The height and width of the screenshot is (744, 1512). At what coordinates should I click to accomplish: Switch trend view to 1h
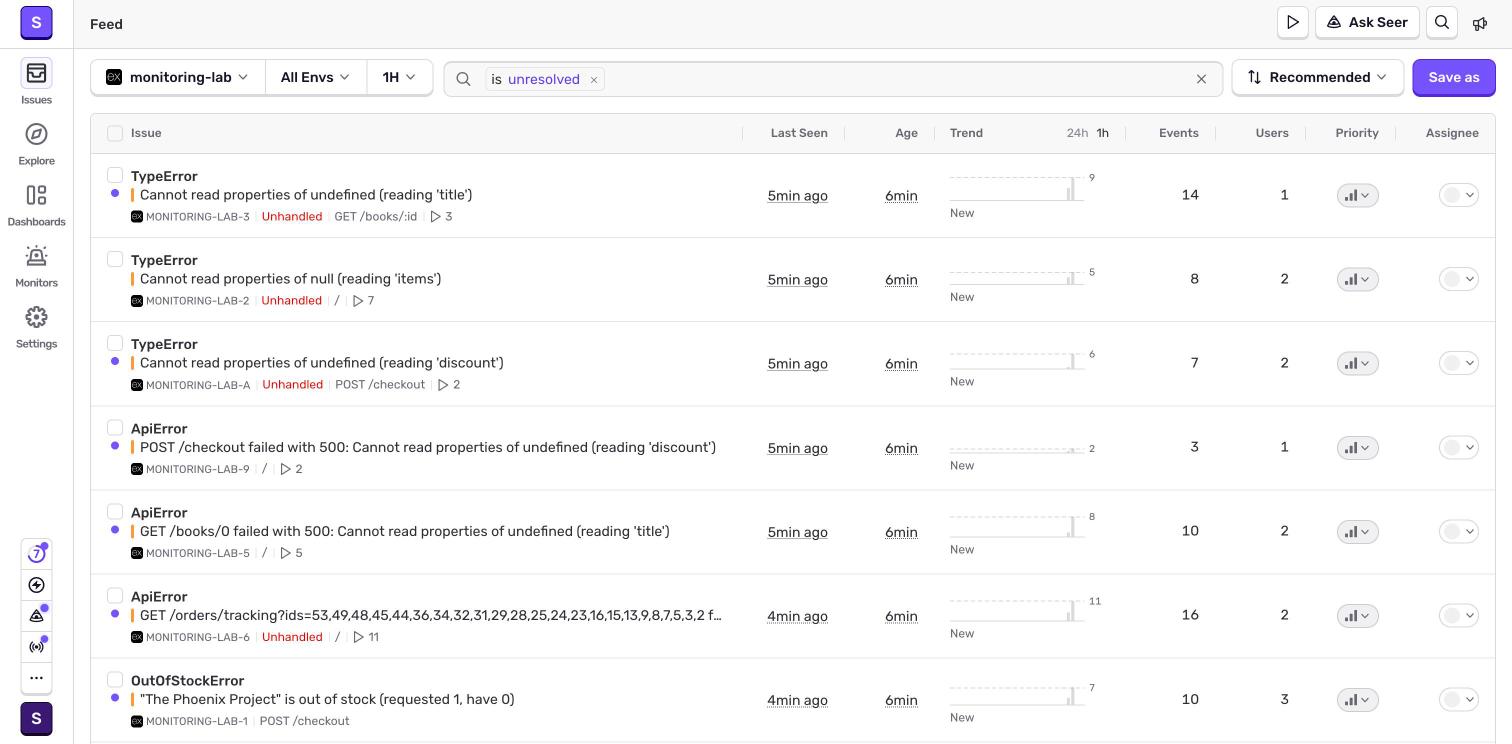pos(1102,133)
